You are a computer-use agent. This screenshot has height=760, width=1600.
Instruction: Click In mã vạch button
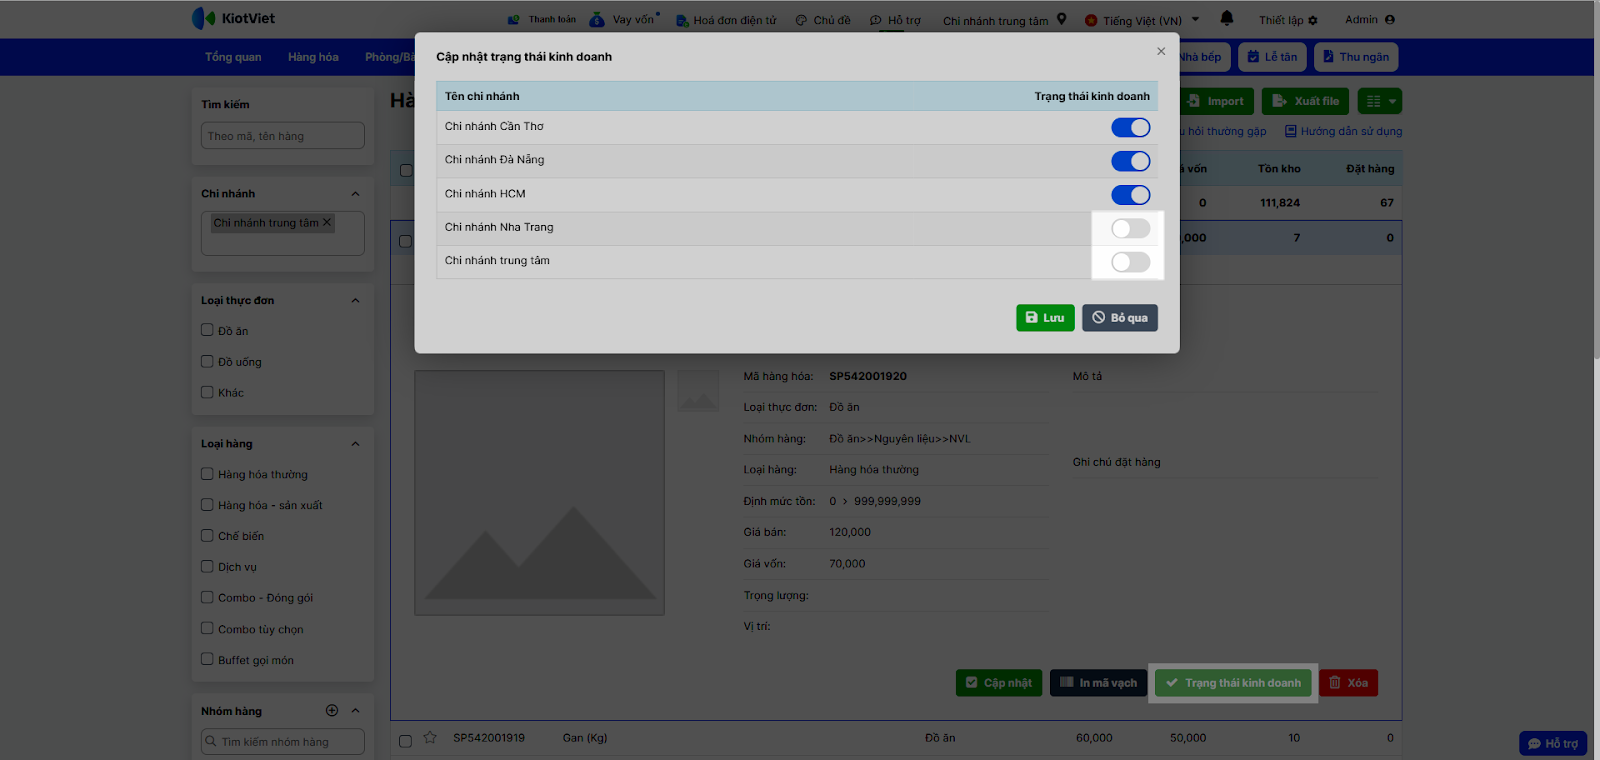(x=1098, y=683)
